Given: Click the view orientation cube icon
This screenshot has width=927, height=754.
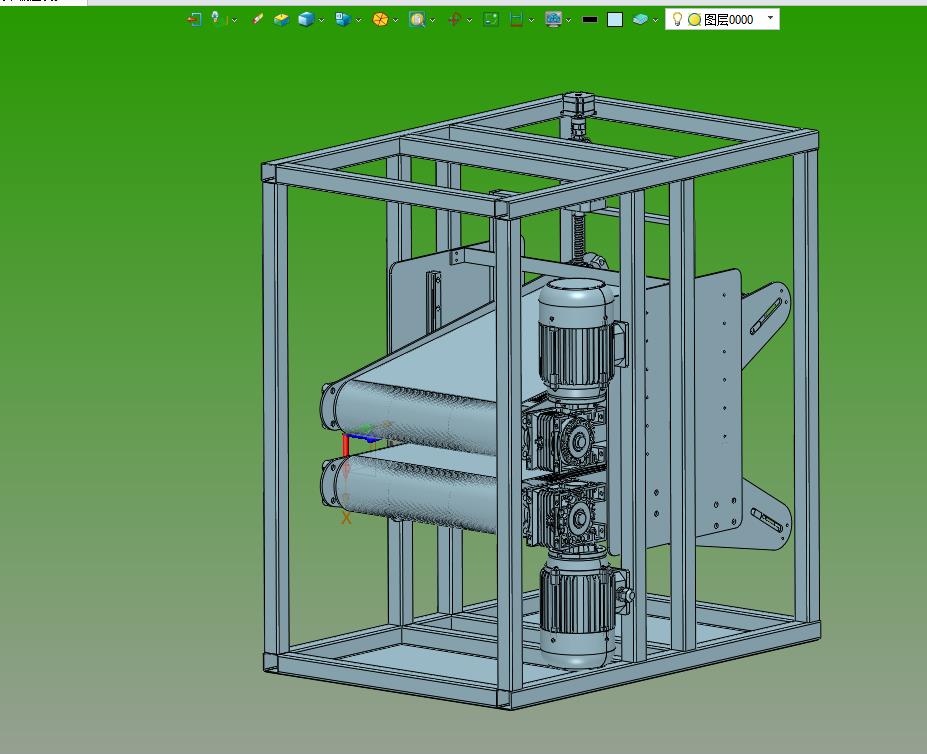Looking at the screenshot, I should click(342, 20).
